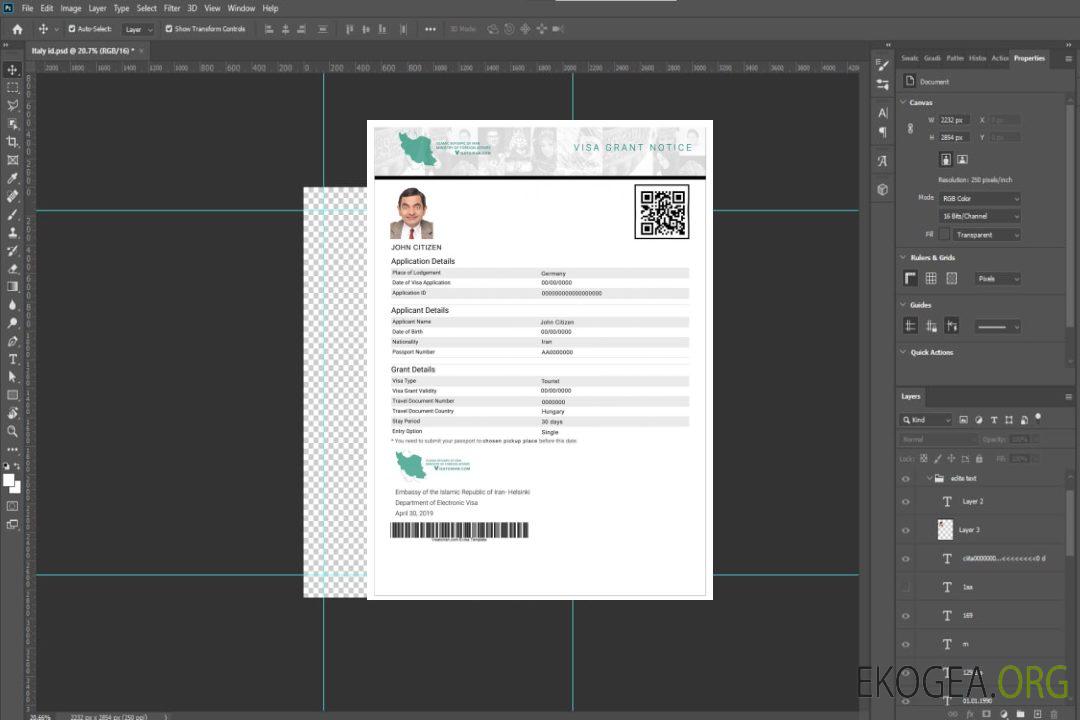This screenshot has width=1080, height=720.
Task: Collapse the 'edite text' layer group
Action: tap(929, 478)
